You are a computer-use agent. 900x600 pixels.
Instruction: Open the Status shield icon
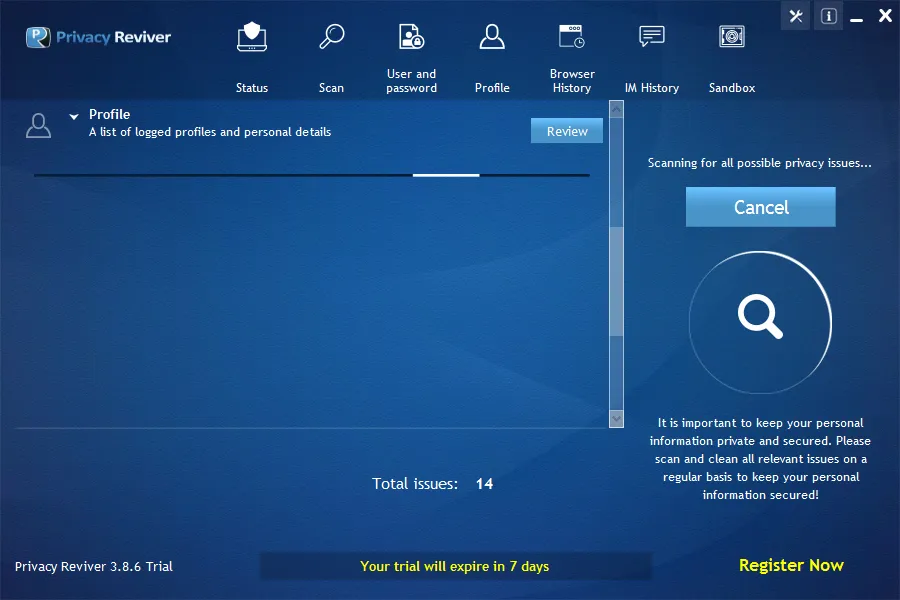click(x=252, y=37)
